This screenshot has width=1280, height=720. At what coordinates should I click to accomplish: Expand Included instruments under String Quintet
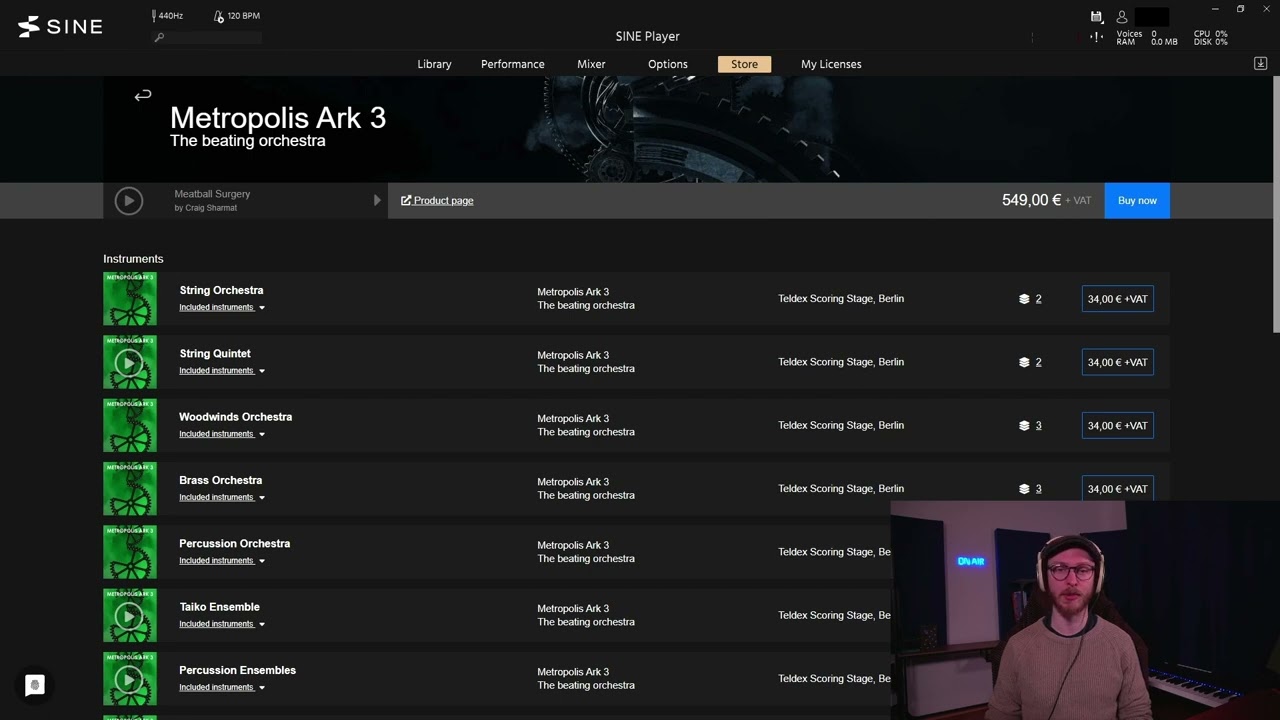[x=222, y=371]
